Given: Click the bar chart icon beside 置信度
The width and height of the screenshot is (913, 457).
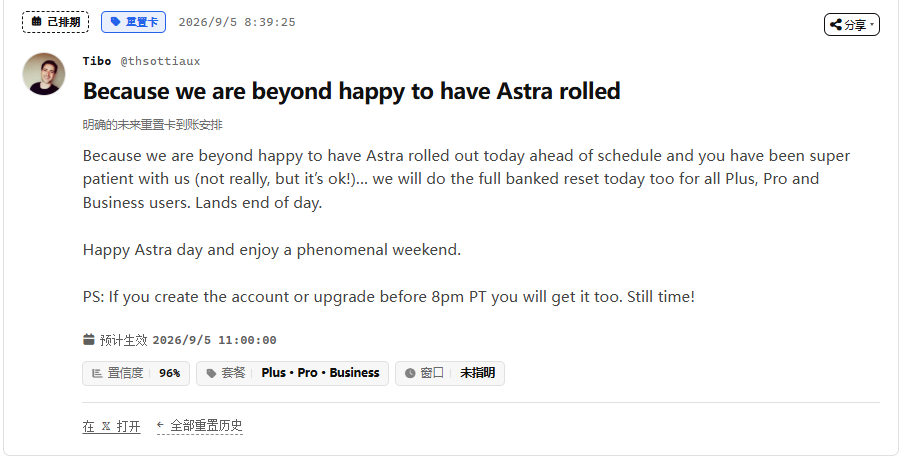Looking at the screenshot, I should click(97, 373).
